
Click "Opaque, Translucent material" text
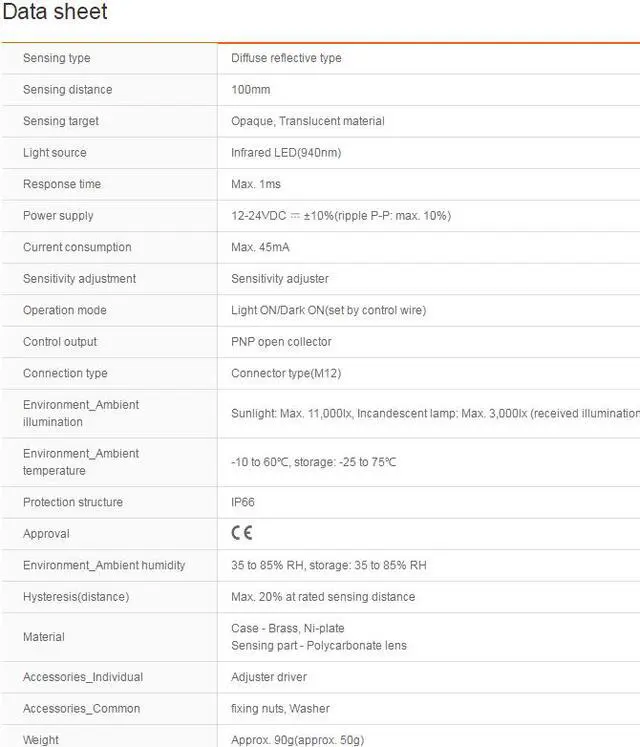coord(307,121)
